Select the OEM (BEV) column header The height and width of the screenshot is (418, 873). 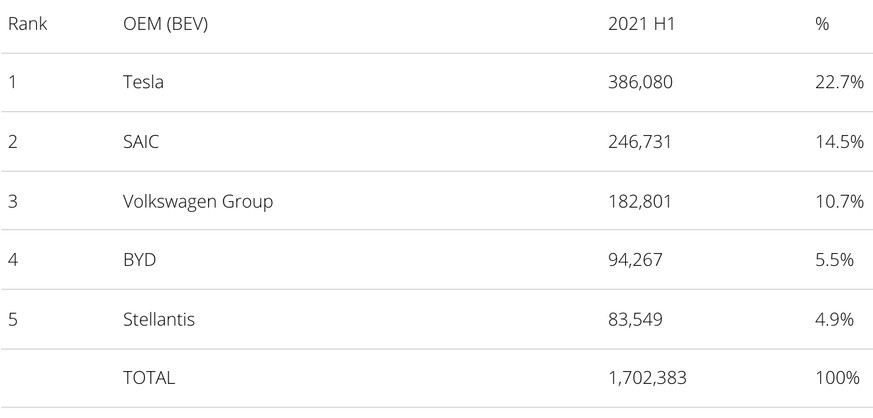tap(165, 23)
